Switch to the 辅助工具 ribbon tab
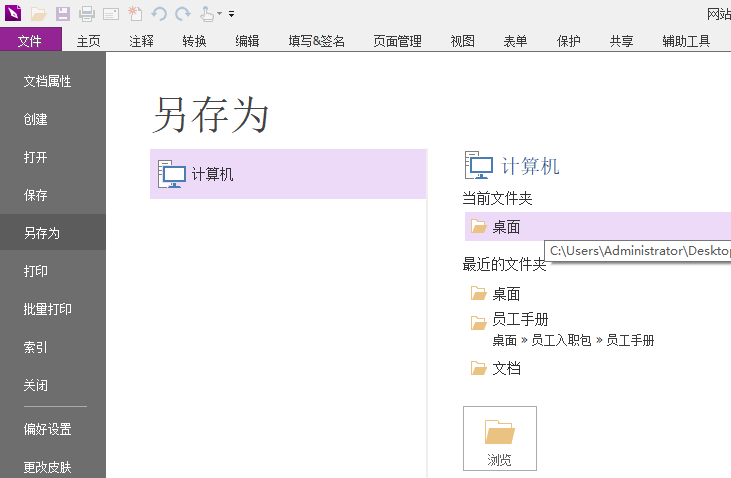Image resolution: width=731 pixels, height=478 pixels. click(x=686, y=41)
